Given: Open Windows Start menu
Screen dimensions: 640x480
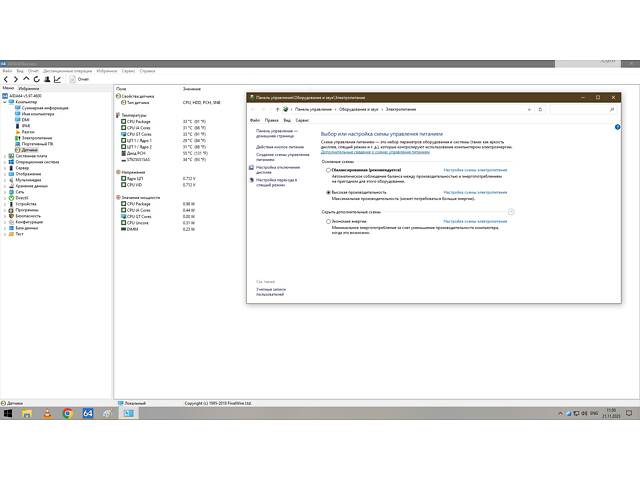Looking at the screenshot, I should 8,413.
